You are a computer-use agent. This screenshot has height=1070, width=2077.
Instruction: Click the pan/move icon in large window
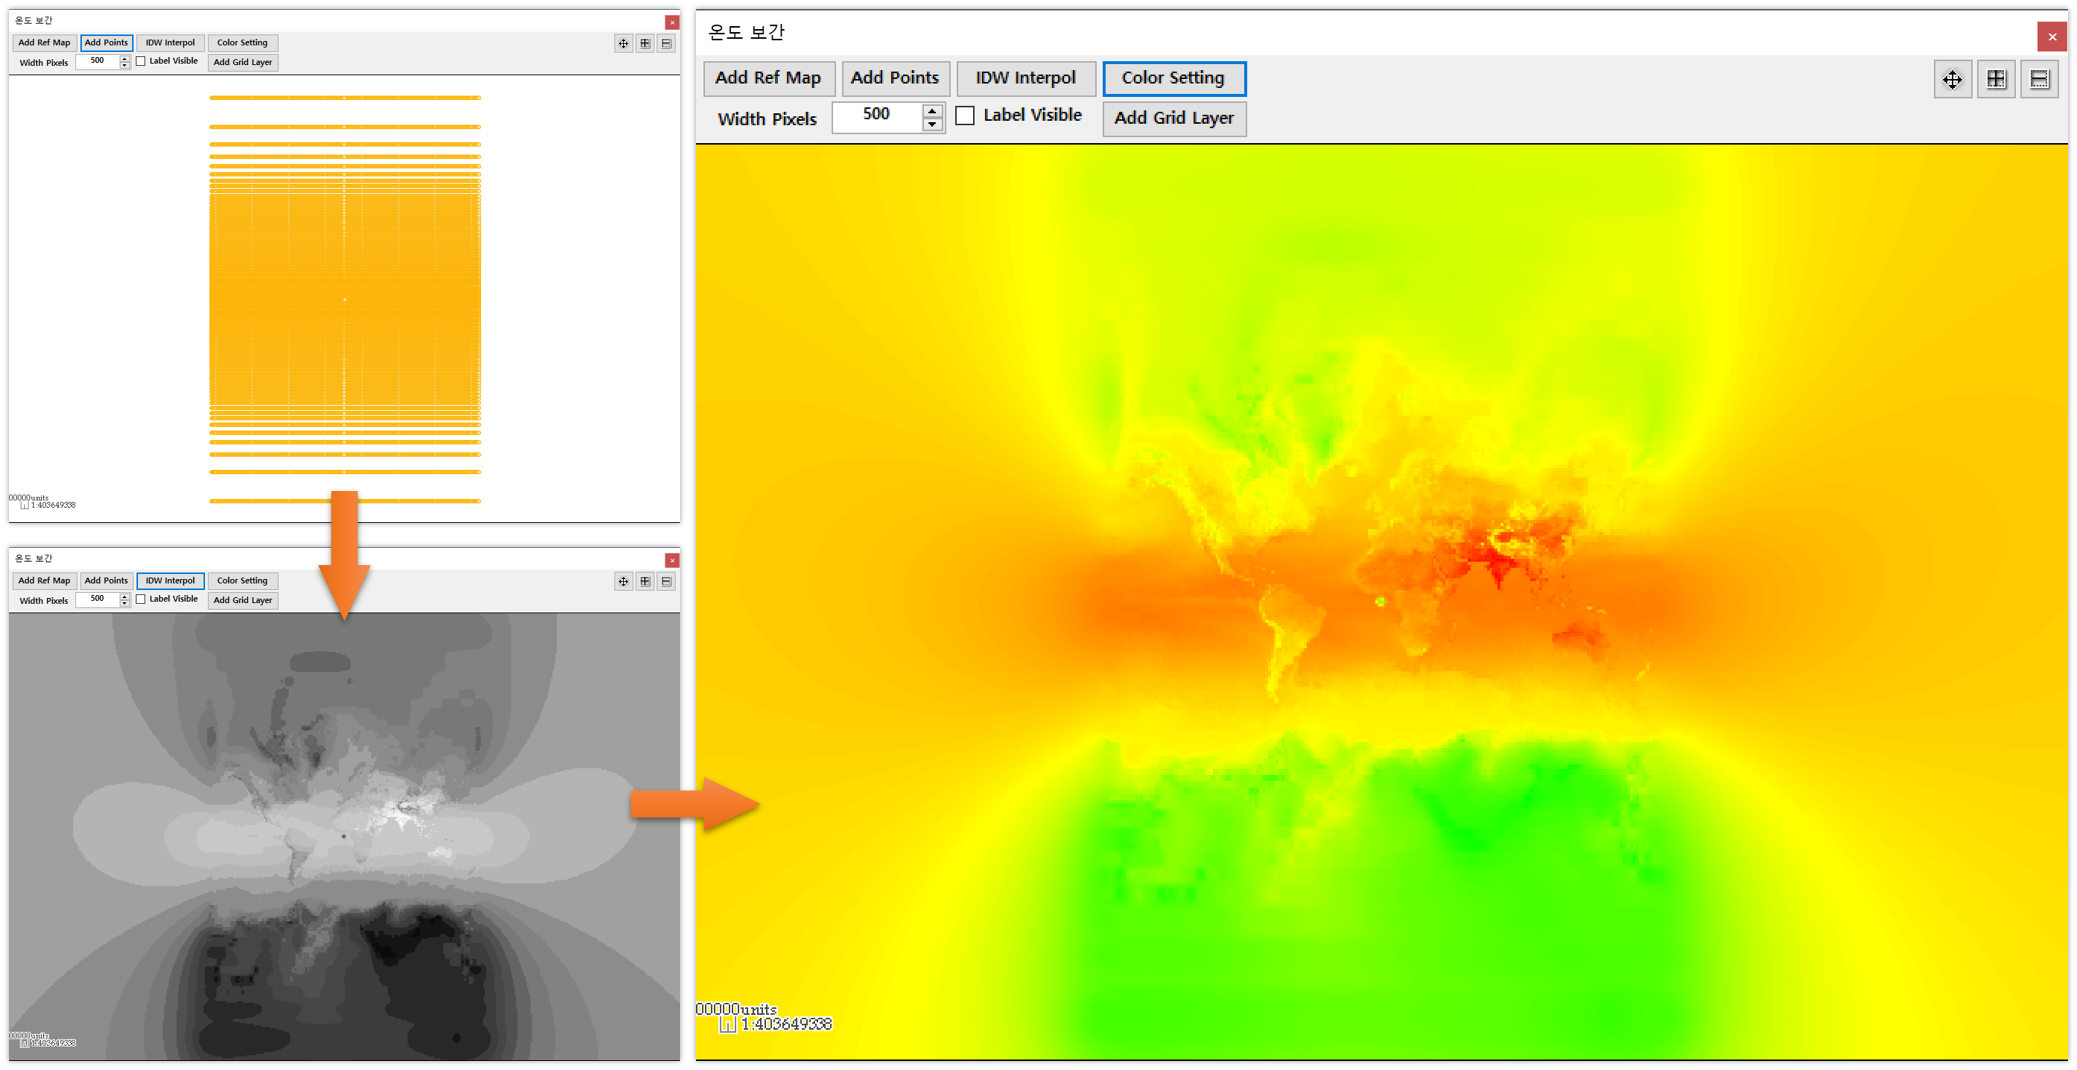click(1952, 80)
